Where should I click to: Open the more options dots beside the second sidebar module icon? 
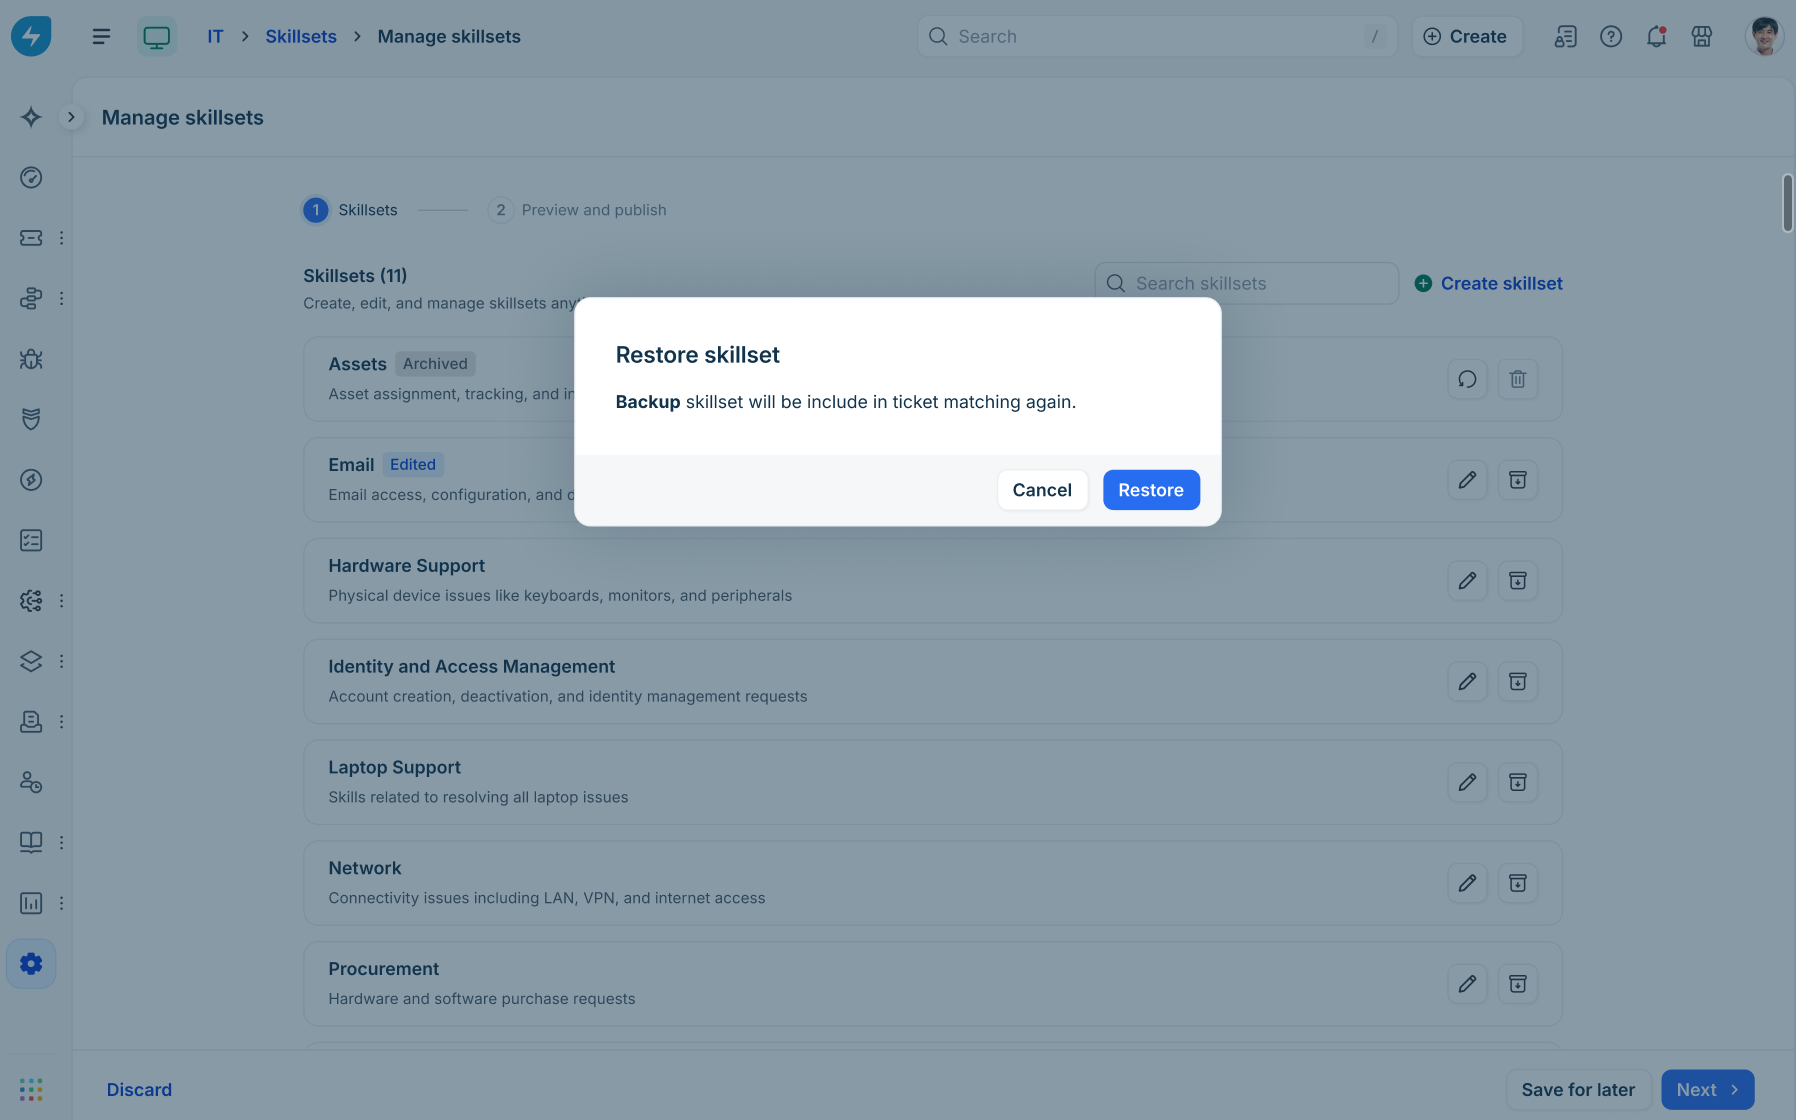click(x=61, y=298)
